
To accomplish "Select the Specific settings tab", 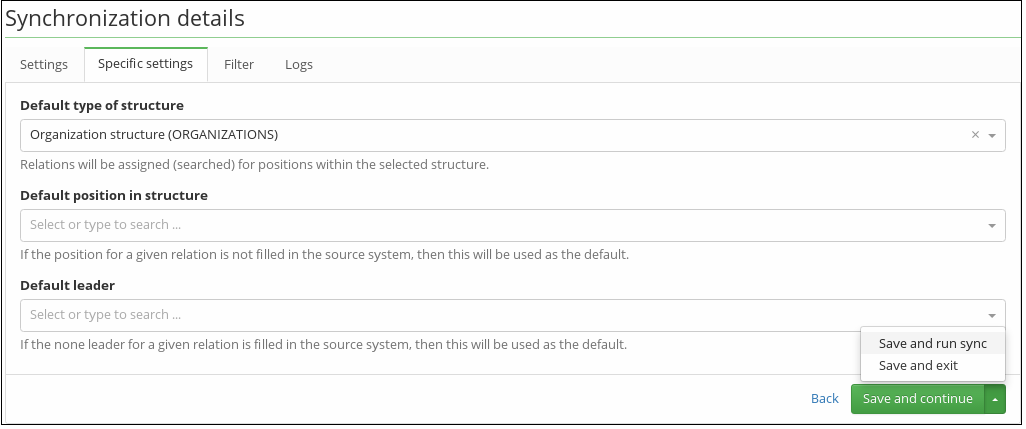I will [145, 64].
